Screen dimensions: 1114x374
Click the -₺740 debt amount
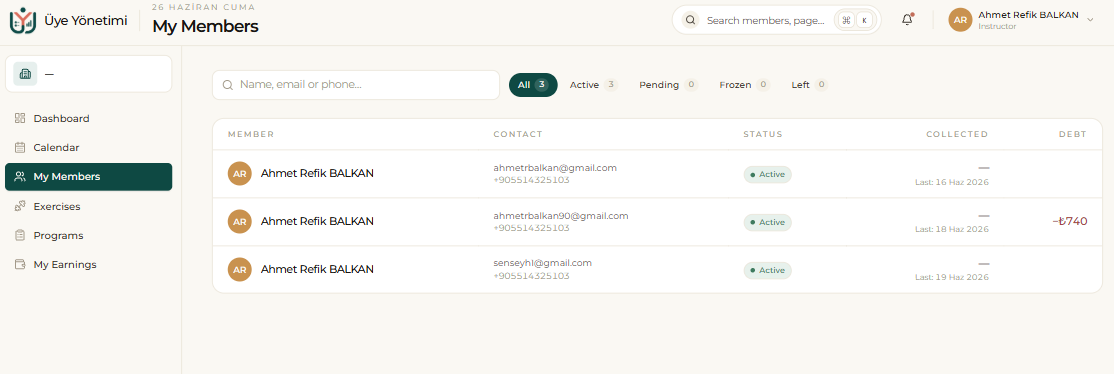click(x=1070, y=221)
